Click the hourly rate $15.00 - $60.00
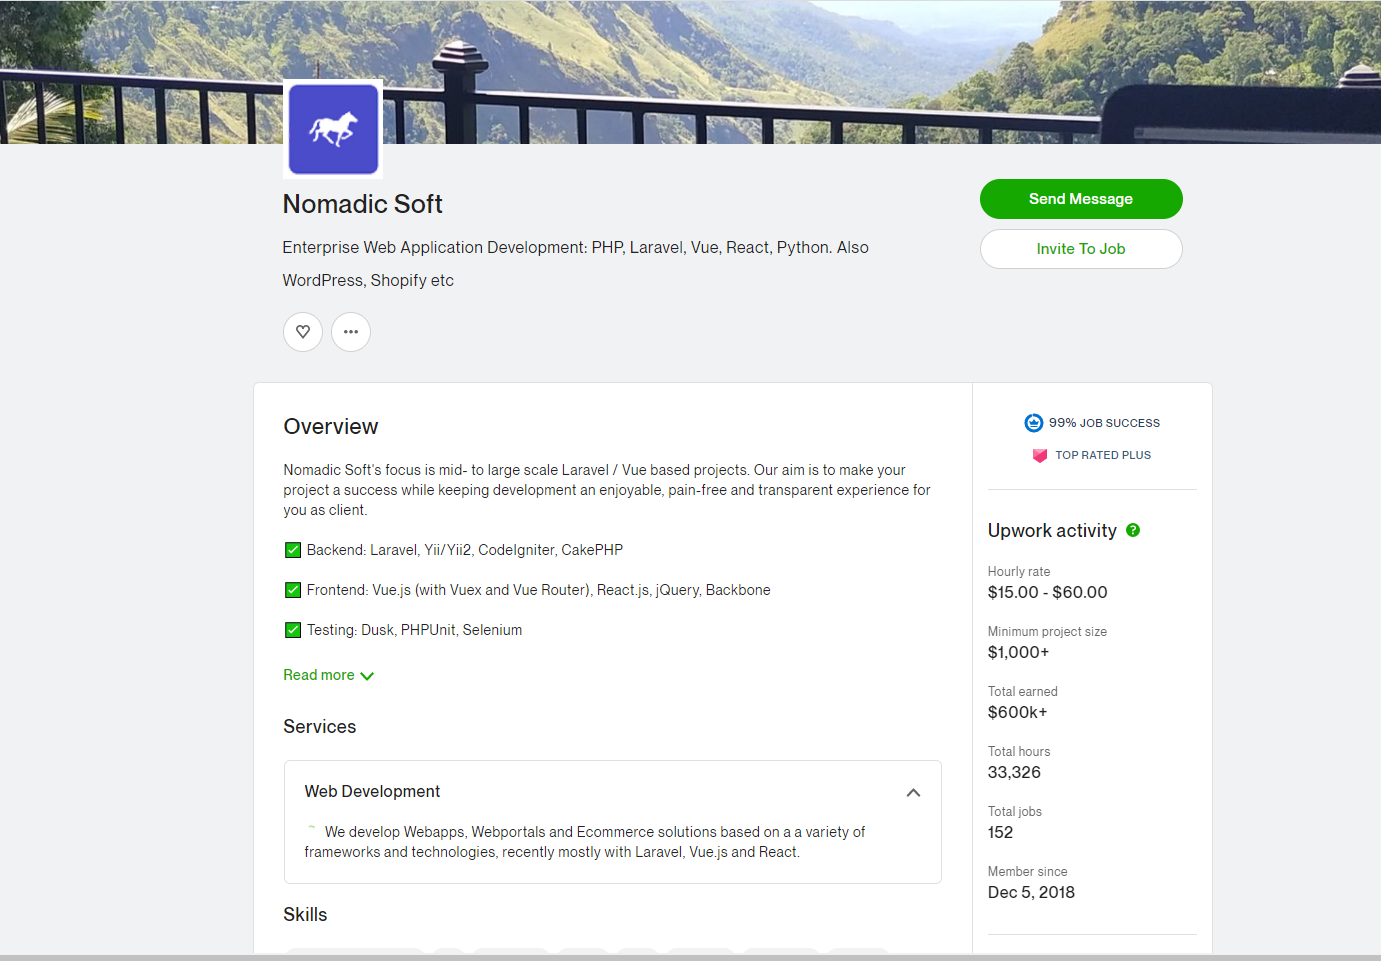 [x=1048, y=592]
